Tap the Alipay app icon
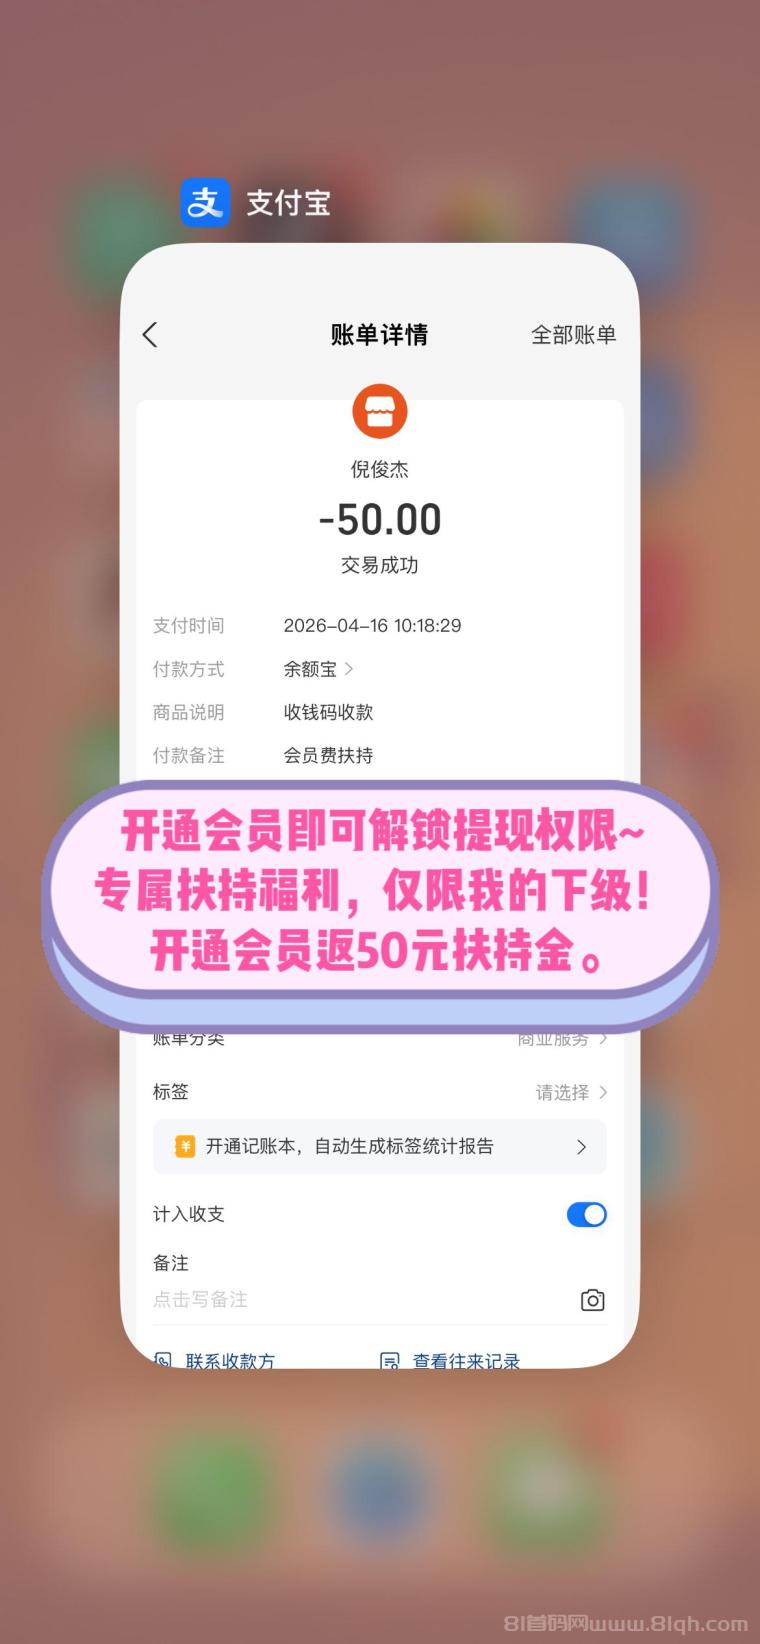Image resolution: width=760 pixels, height=1644 pixels. (x=205, y=203)
